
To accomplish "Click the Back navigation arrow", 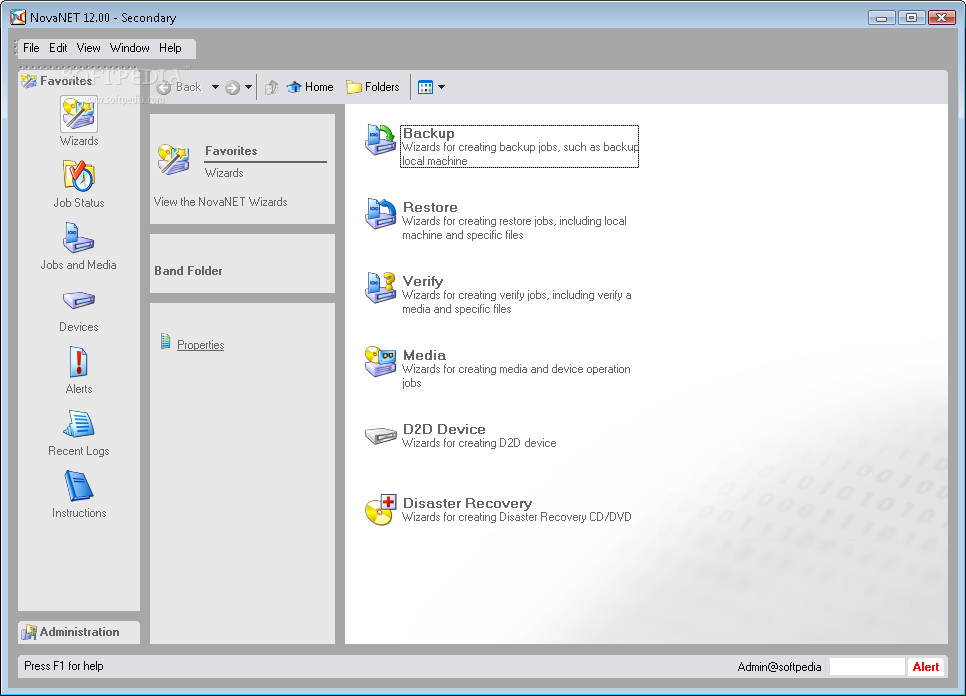I will click(164, 87).
